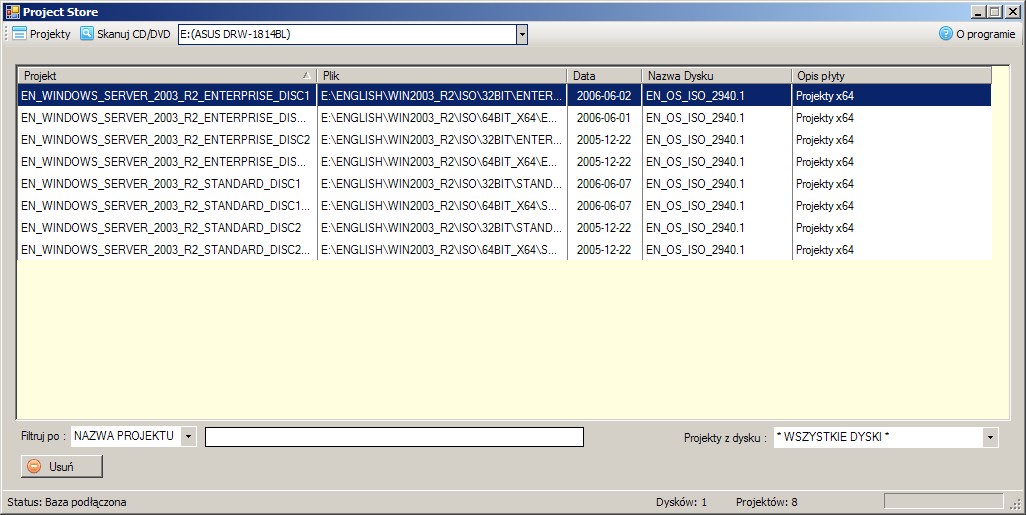Click date cell 2006-06-02
This screenshot has width=1026, height=515.
(604, 96)
